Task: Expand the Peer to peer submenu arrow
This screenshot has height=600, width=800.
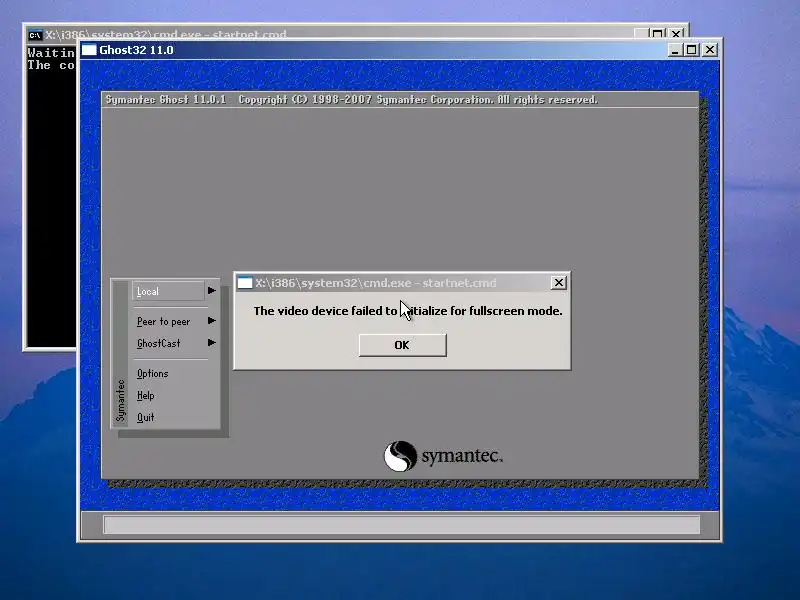Action: [211, 321]
